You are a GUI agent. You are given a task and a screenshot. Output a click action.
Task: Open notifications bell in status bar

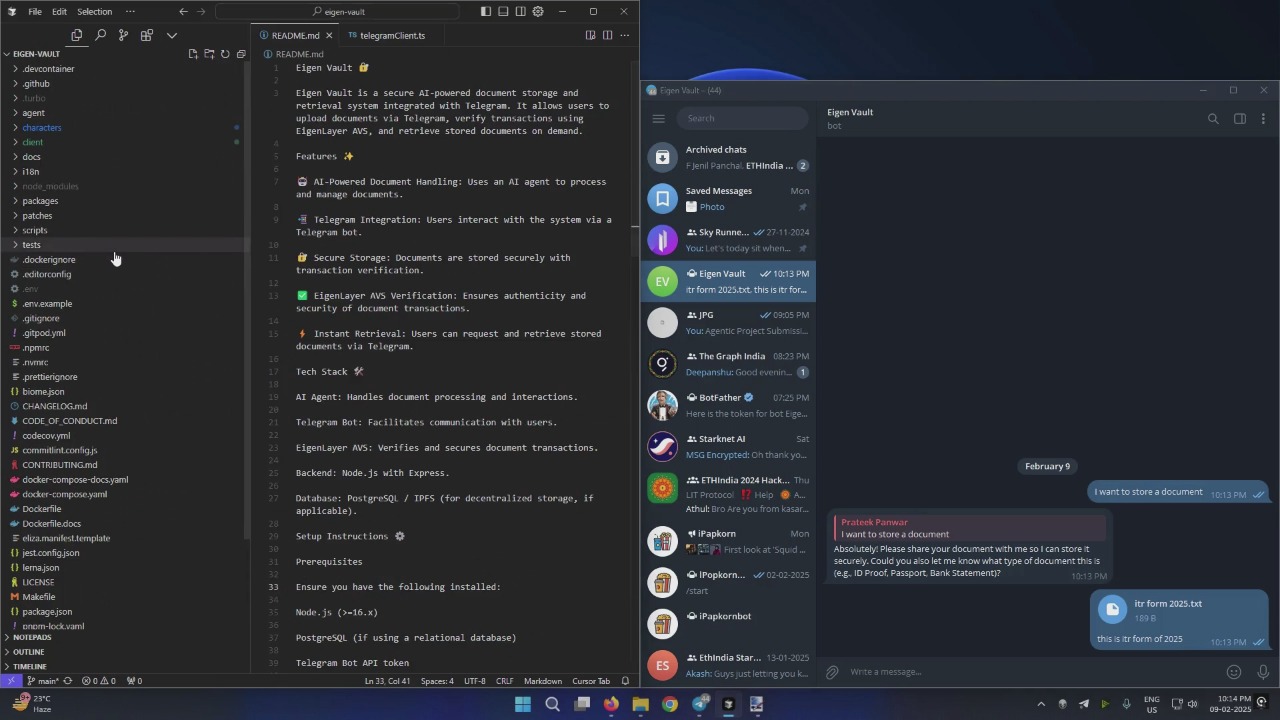(625, 681)
